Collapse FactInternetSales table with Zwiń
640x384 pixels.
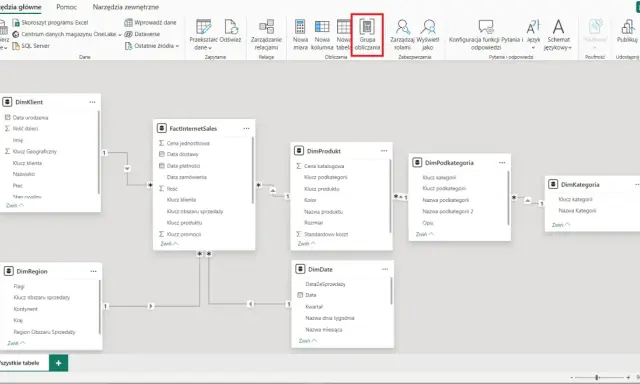tap(169, 244)
